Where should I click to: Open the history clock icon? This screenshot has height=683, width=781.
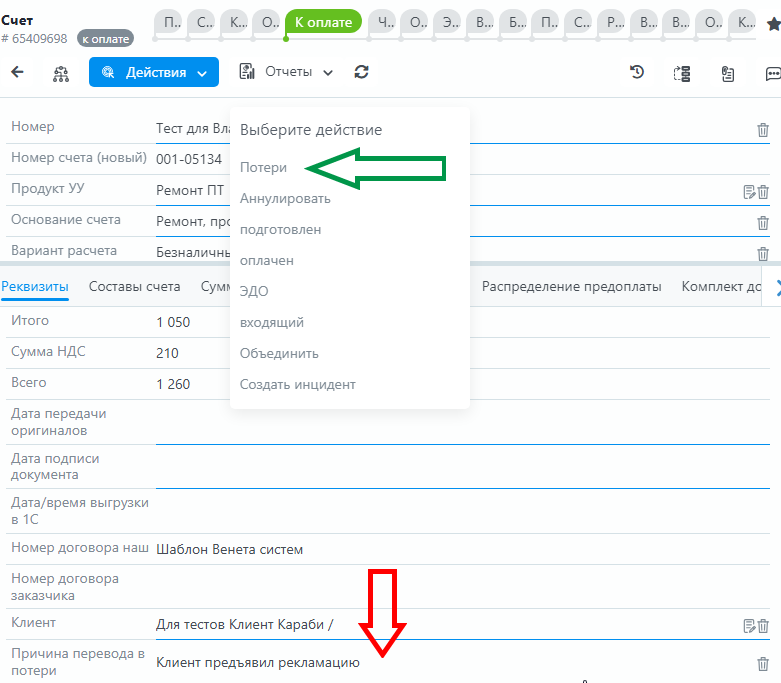[637, 72]
